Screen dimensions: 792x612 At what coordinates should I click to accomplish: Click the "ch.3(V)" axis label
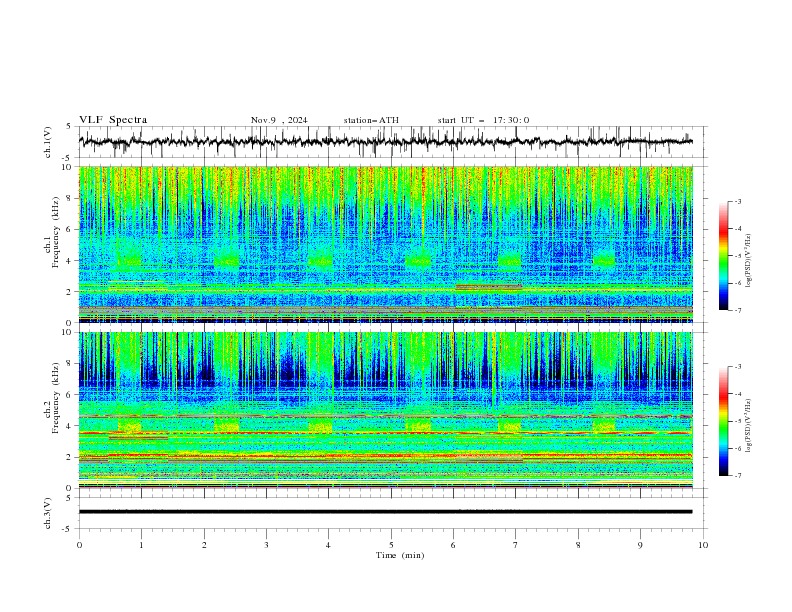click(48, 513)
